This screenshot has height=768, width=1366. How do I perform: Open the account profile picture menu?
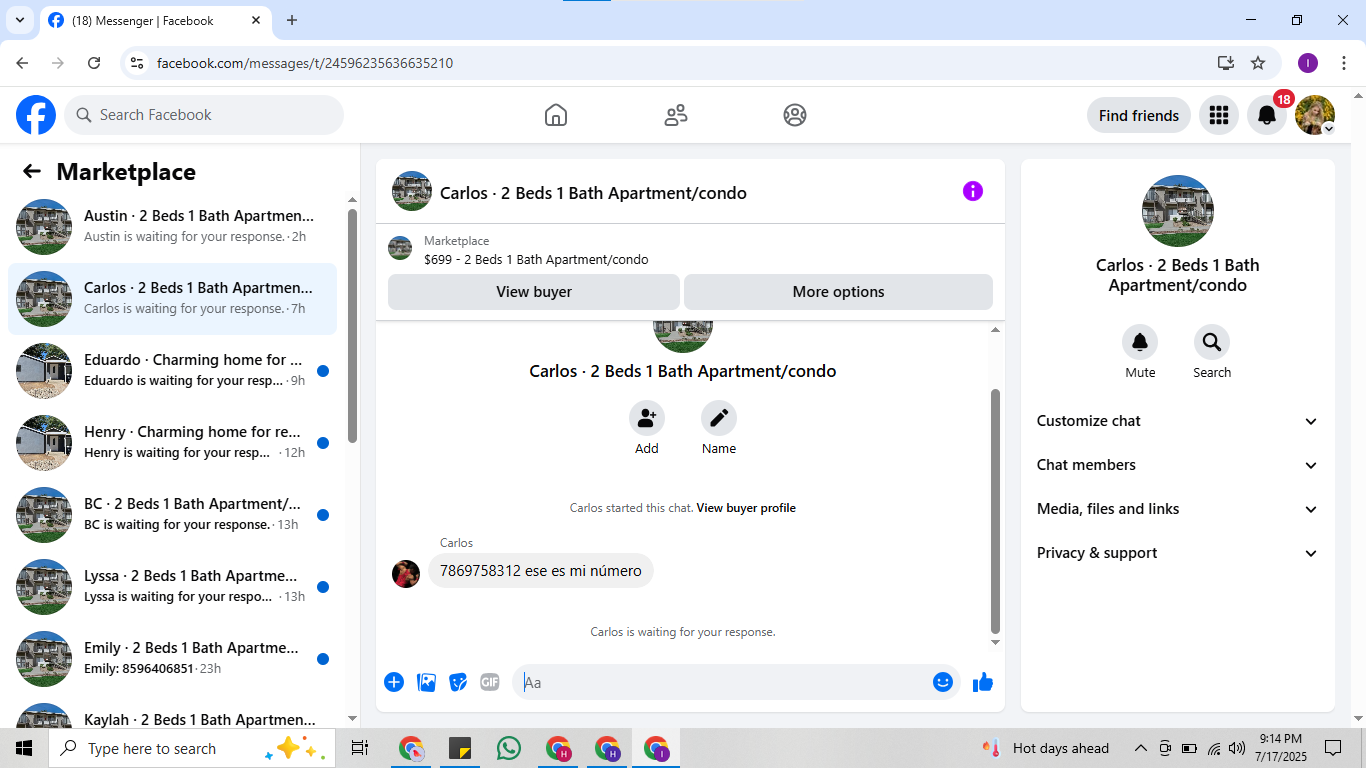click(x=1315, y=115)
